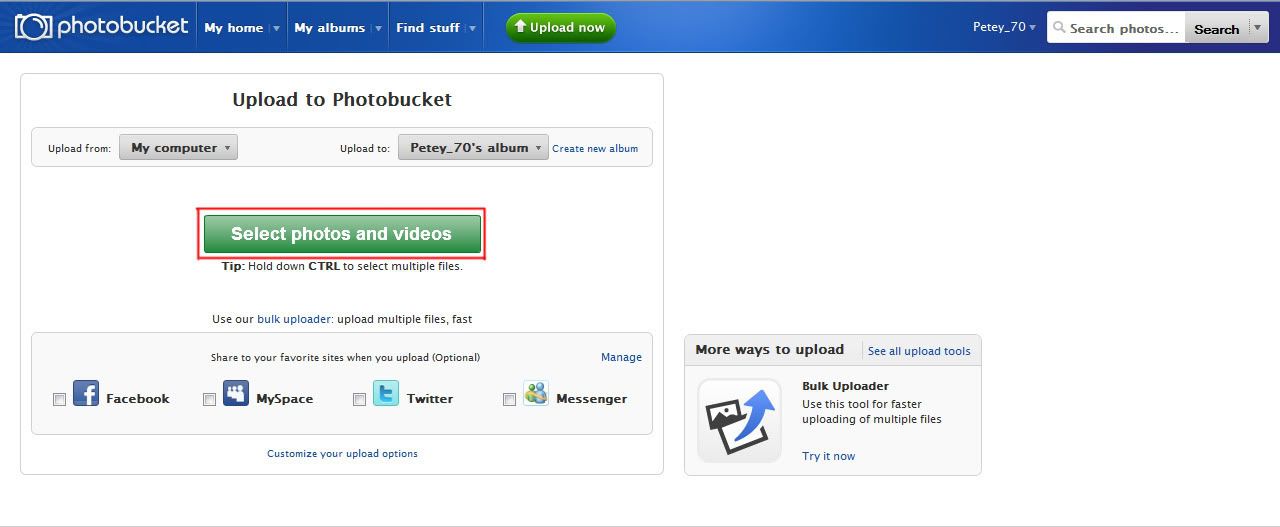The image size is (1280, 527).
Task: Expand the Find stuff menu arrow
Action: 473,28
